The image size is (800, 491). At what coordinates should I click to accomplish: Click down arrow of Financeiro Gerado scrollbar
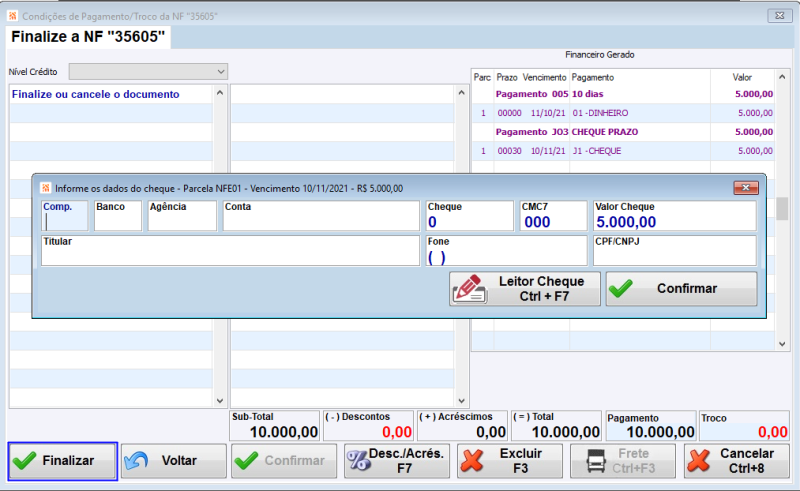pyautogui.click(x=782, y=344)
